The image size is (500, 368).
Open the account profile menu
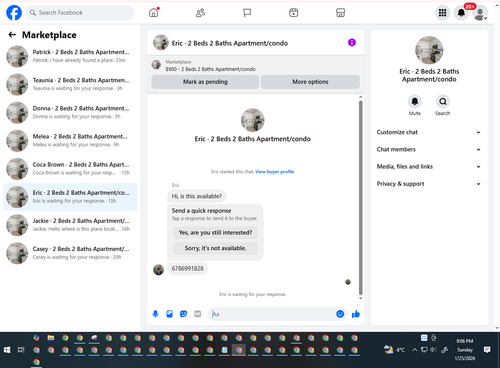point(480,13)
